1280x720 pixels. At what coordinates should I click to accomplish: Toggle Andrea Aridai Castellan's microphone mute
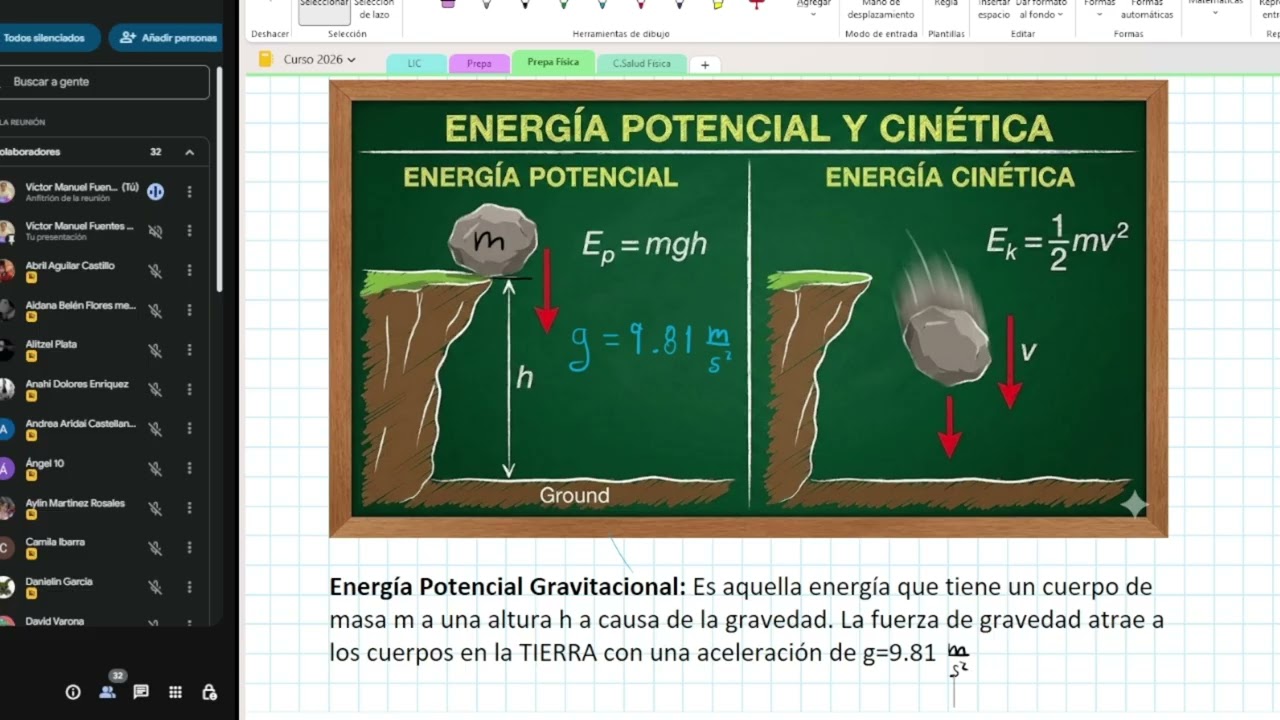point(155,429)
